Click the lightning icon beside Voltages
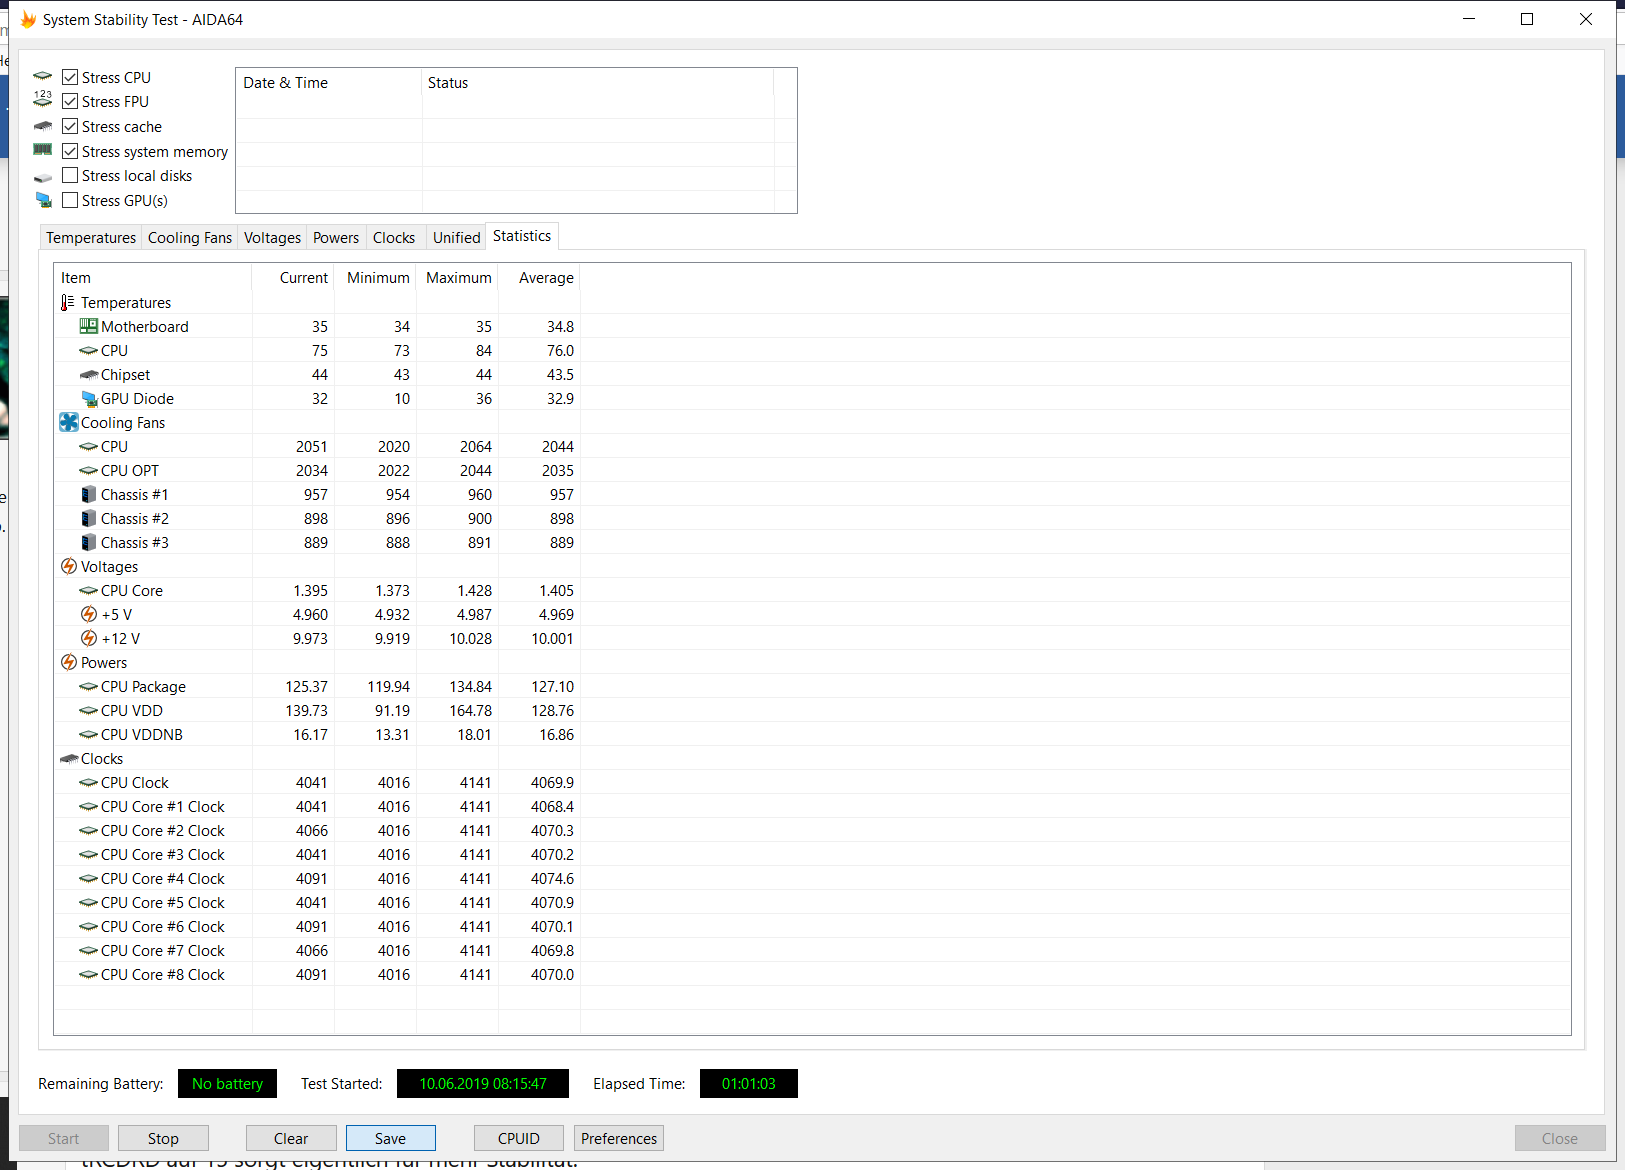 click(x=68, y=566)
